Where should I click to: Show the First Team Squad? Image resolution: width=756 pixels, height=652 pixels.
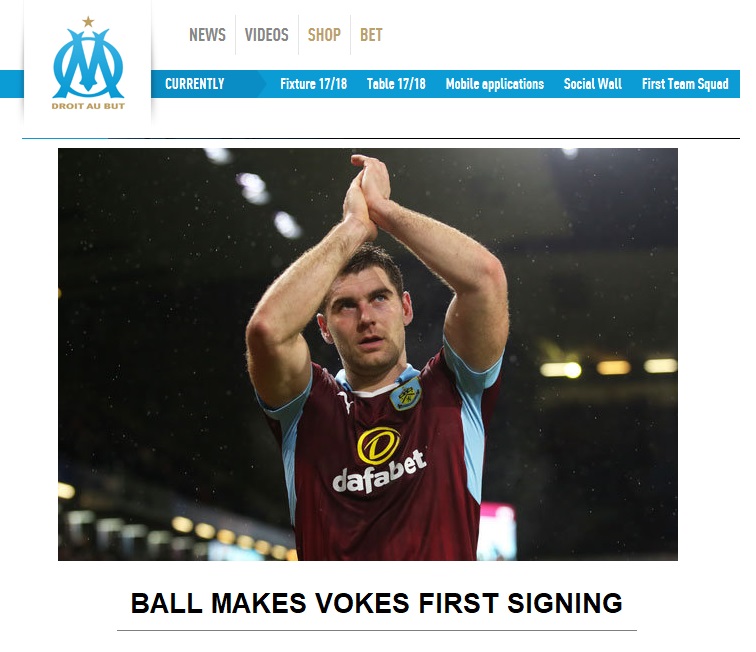[685, 84]
